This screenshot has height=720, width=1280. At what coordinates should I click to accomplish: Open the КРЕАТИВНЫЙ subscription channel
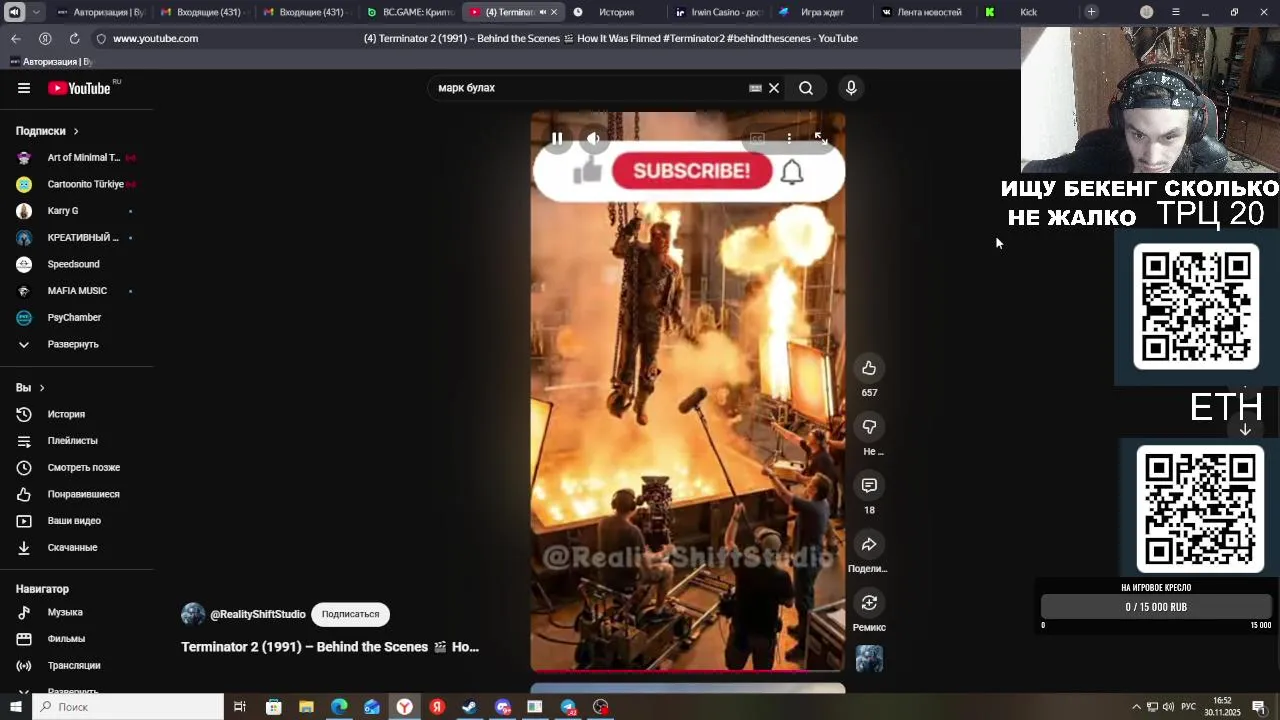tap(77, 237)
